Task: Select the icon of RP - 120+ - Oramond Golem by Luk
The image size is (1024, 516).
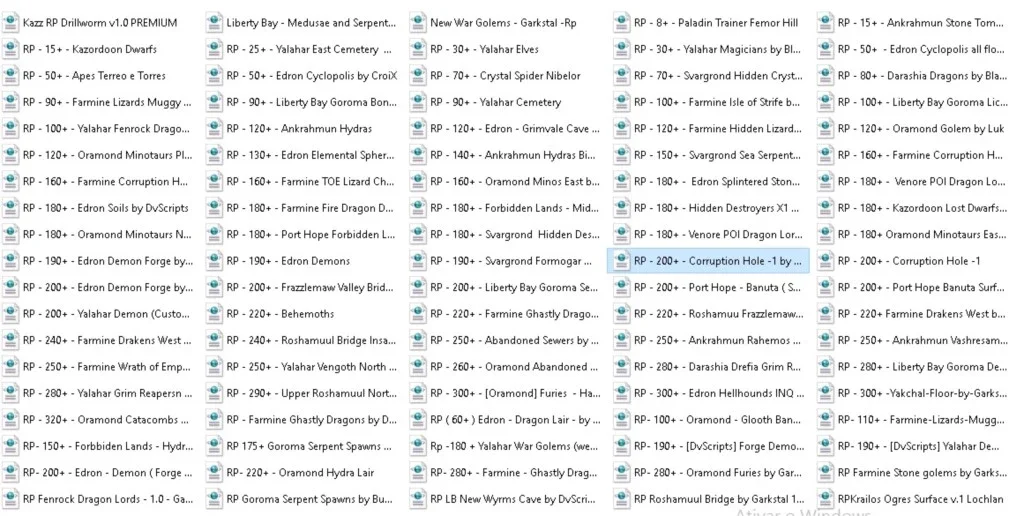Action: pos(825,129)
